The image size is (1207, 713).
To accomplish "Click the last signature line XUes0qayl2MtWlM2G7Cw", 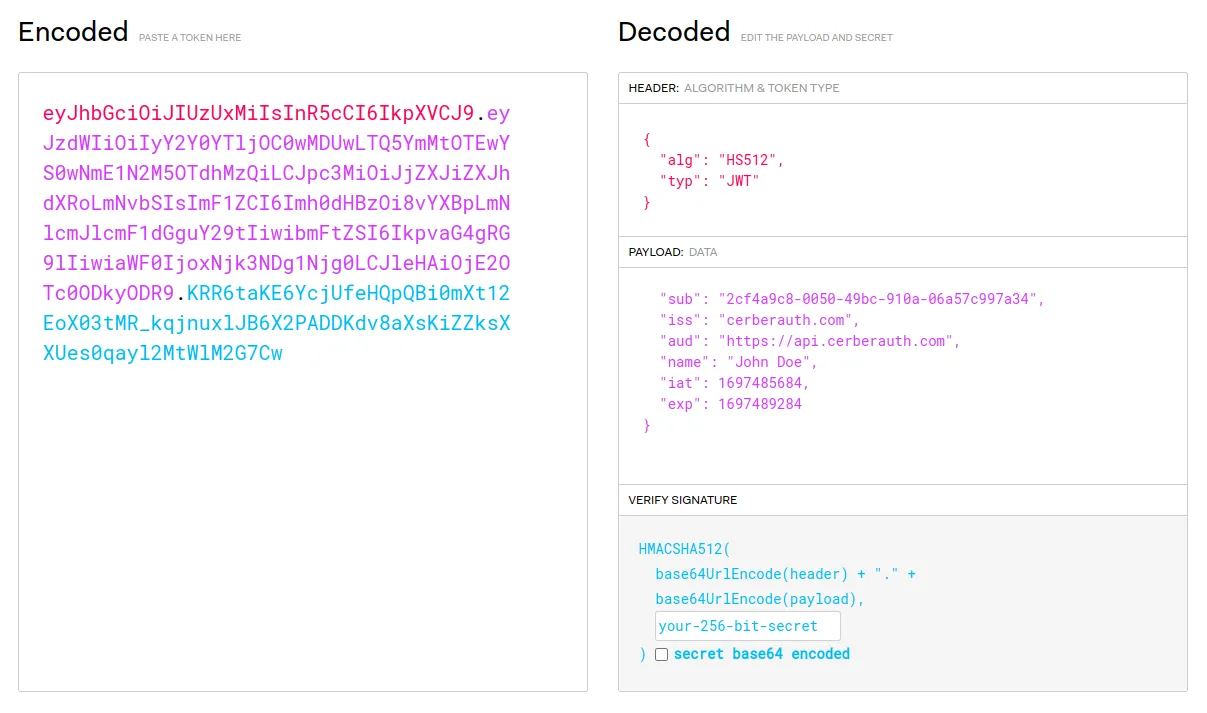I will 163,353.
